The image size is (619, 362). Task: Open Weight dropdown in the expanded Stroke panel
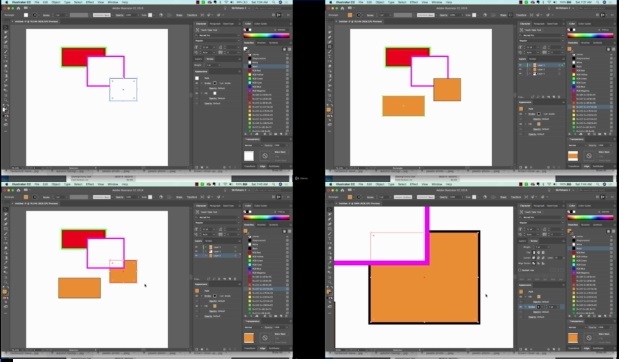pos(549,247)
